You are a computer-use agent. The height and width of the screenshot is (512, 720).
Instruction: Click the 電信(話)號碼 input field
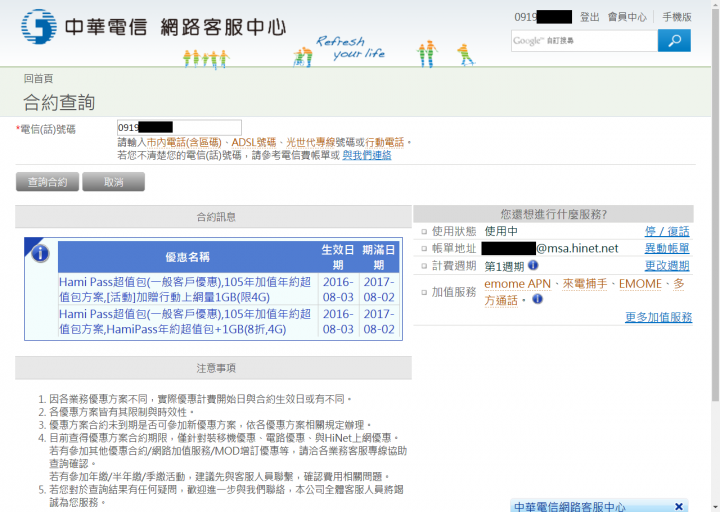coord(179,128)
